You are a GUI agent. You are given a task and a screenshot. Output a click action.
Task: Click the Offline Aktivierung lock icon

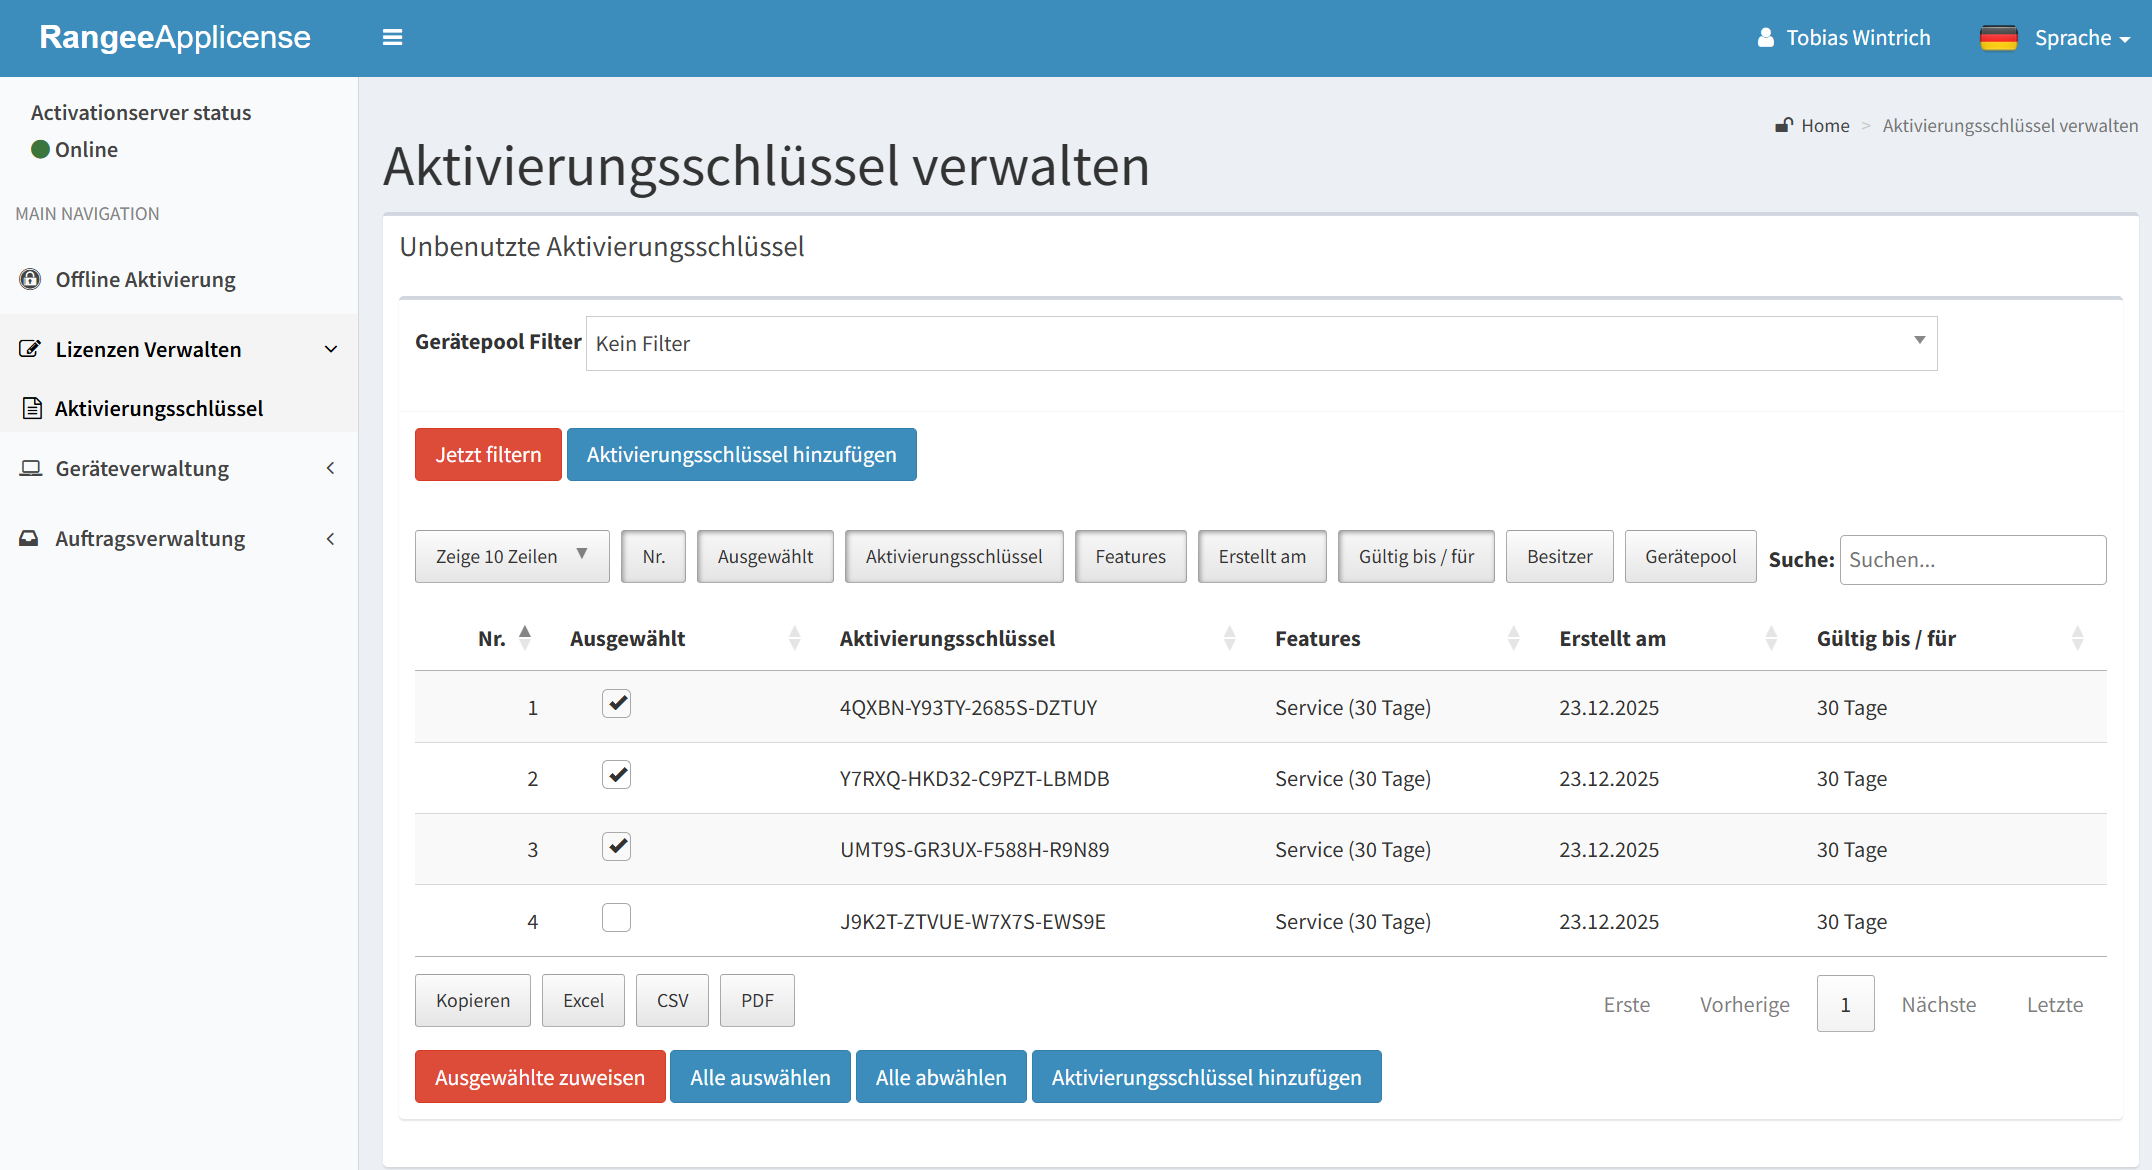[30, 279]
